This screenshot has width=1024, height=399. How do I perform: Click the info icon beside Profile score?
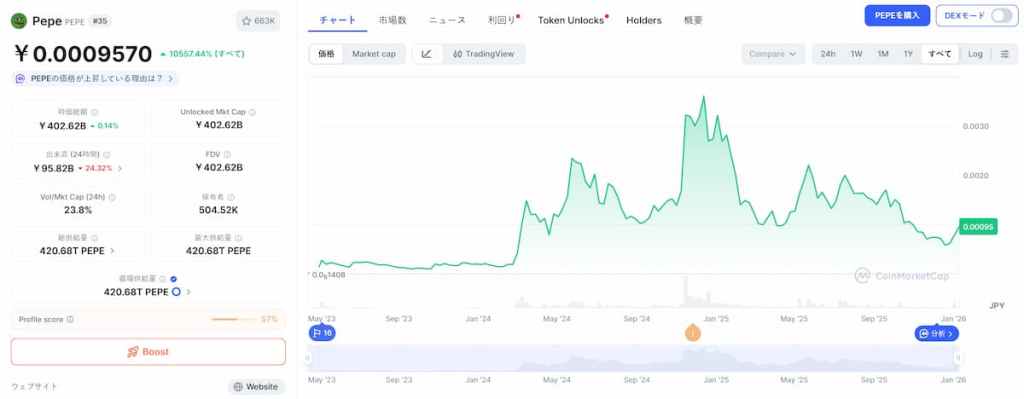(70, 319)
